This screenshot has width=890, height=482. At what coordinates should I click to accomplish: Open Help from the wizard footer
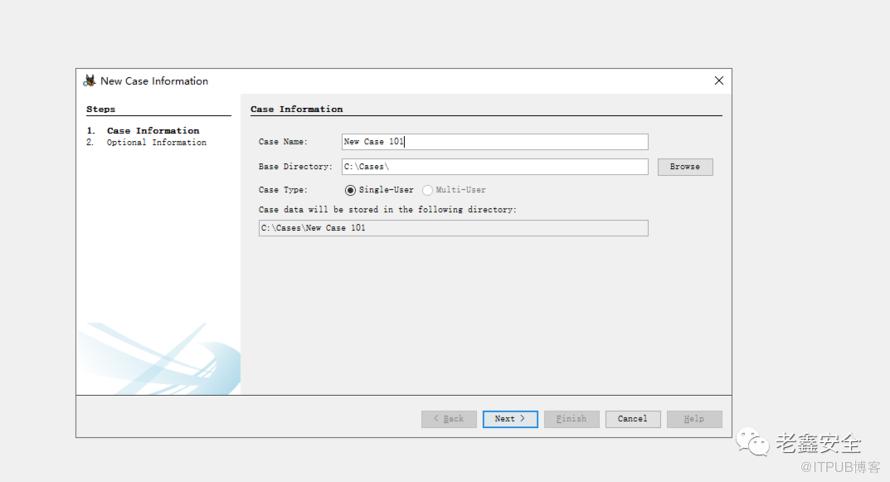coord(694,419)
